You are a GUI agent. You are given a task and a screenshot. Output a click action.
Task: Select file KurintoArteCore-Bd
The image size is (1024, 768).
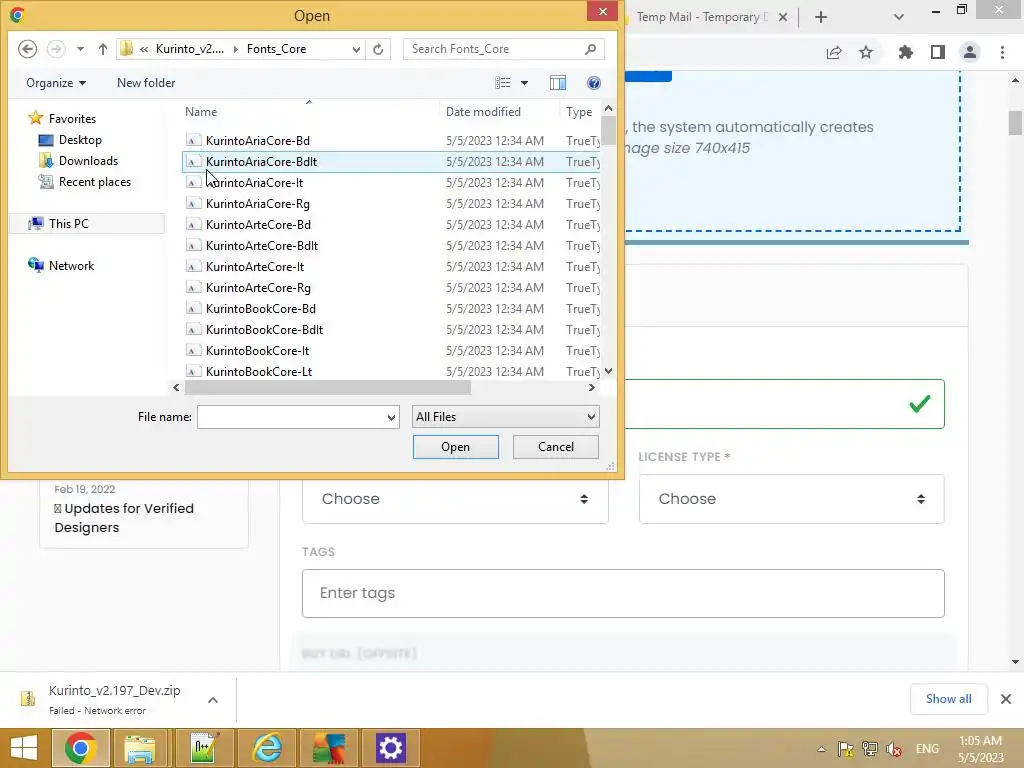[391, 225]
